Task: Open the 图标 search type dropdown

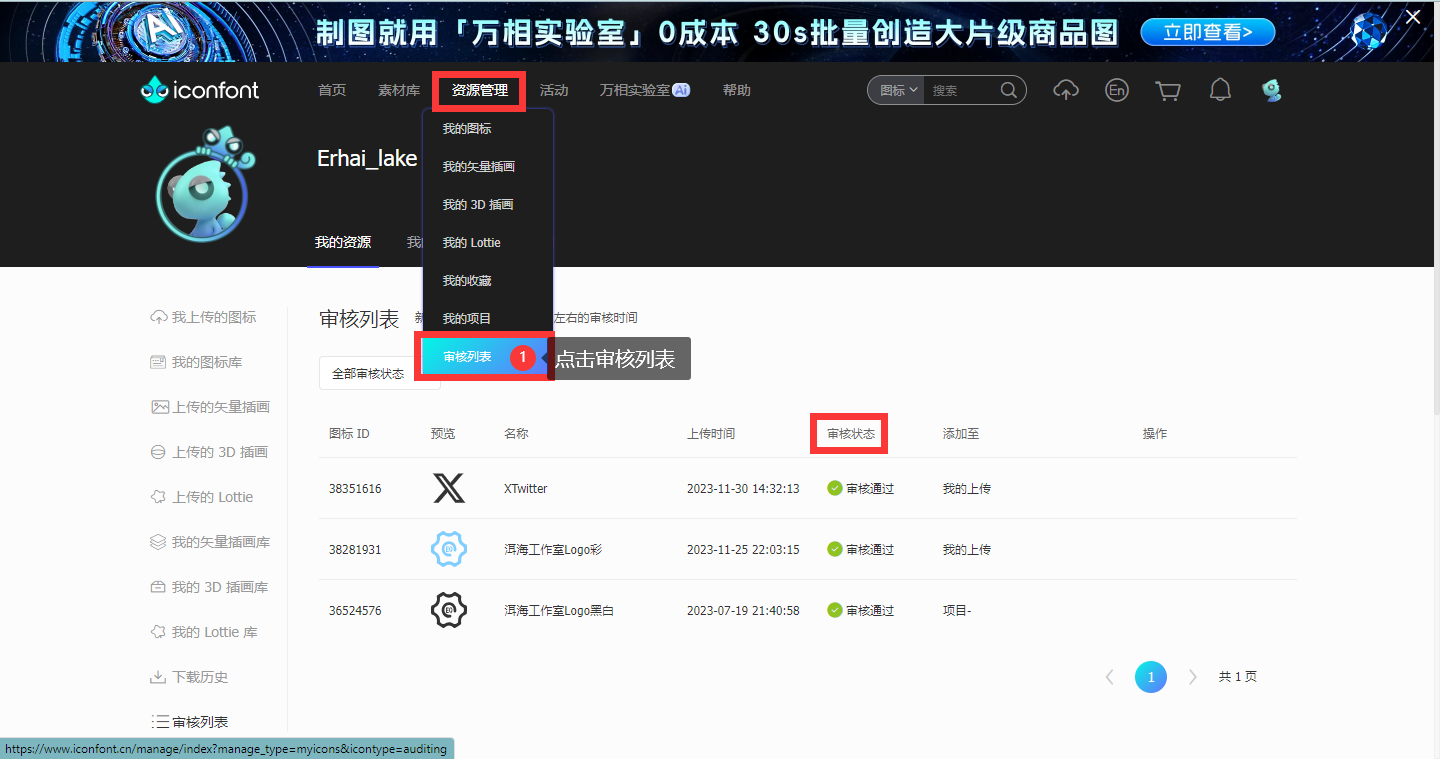Action: (x=897, y=90)
